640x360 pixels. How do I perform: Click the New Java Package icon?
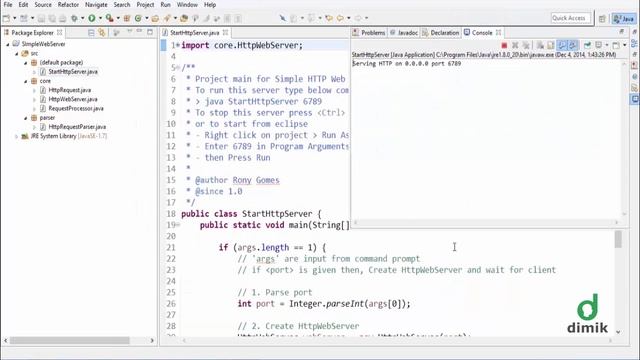point(127,18)
